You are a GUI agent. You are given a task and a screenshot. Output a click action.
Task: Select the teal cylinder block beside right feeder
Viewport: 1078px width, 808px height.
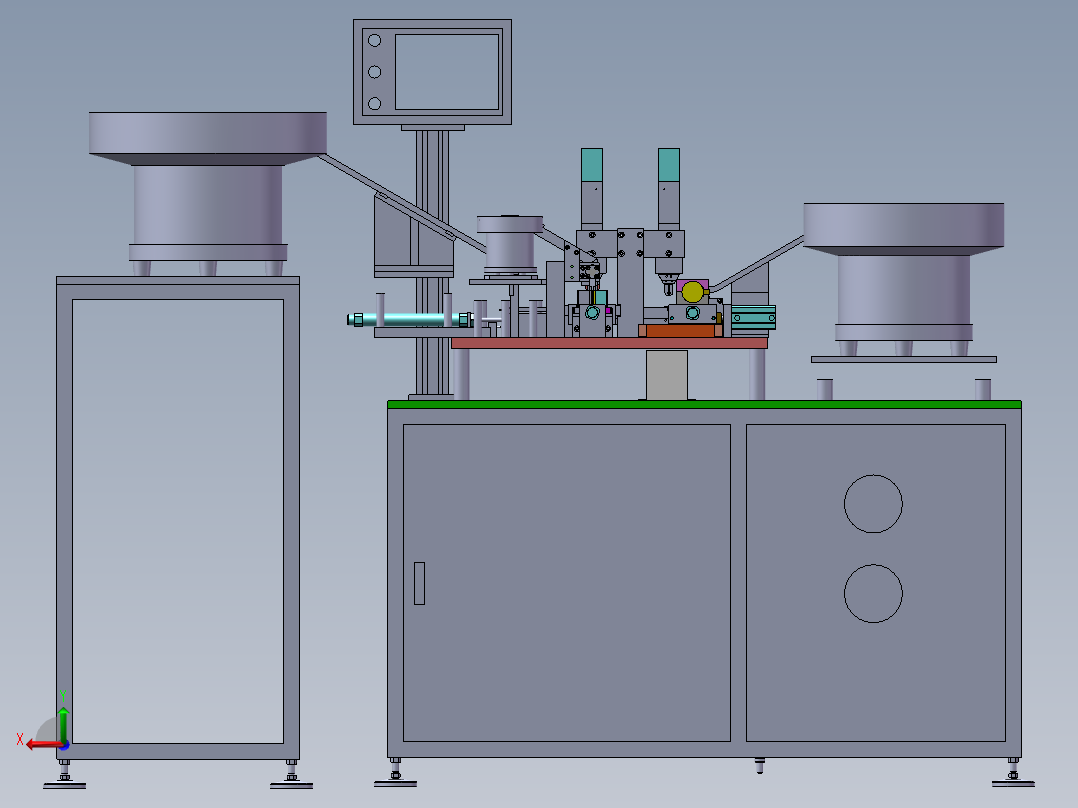coord(754,318)
